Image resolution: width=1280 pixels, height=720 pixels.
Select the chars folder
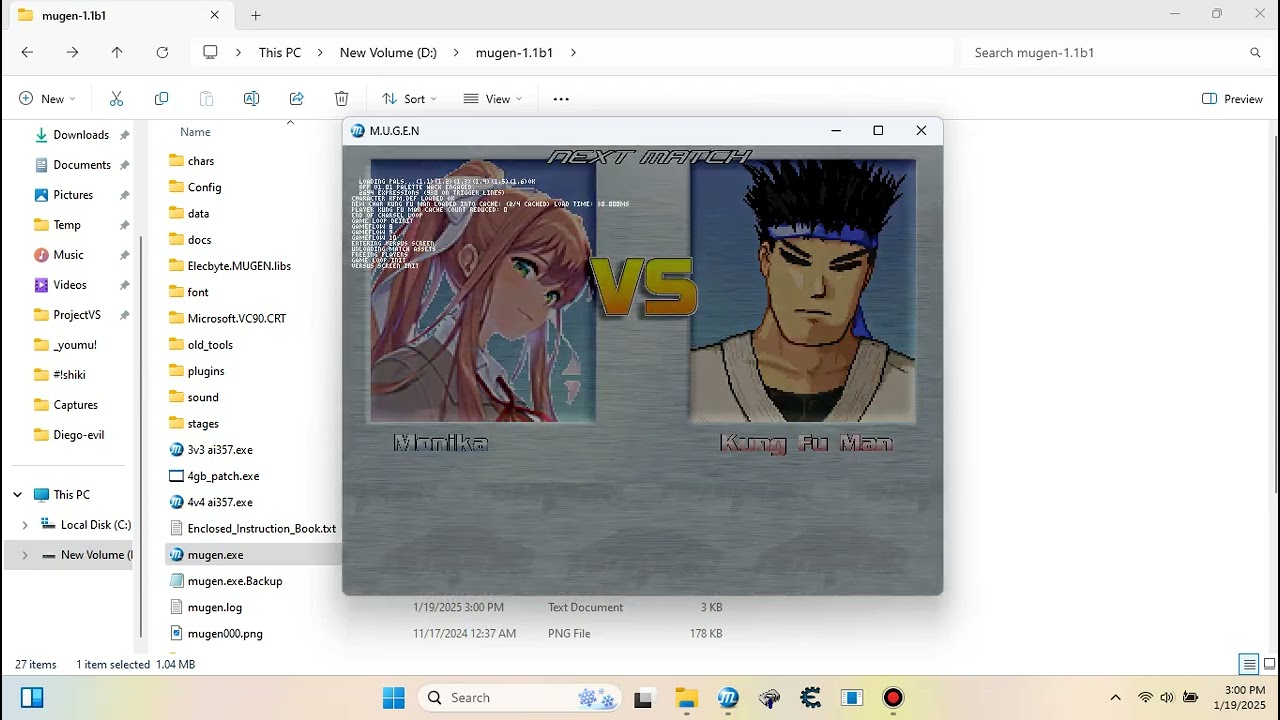(201, 161)
